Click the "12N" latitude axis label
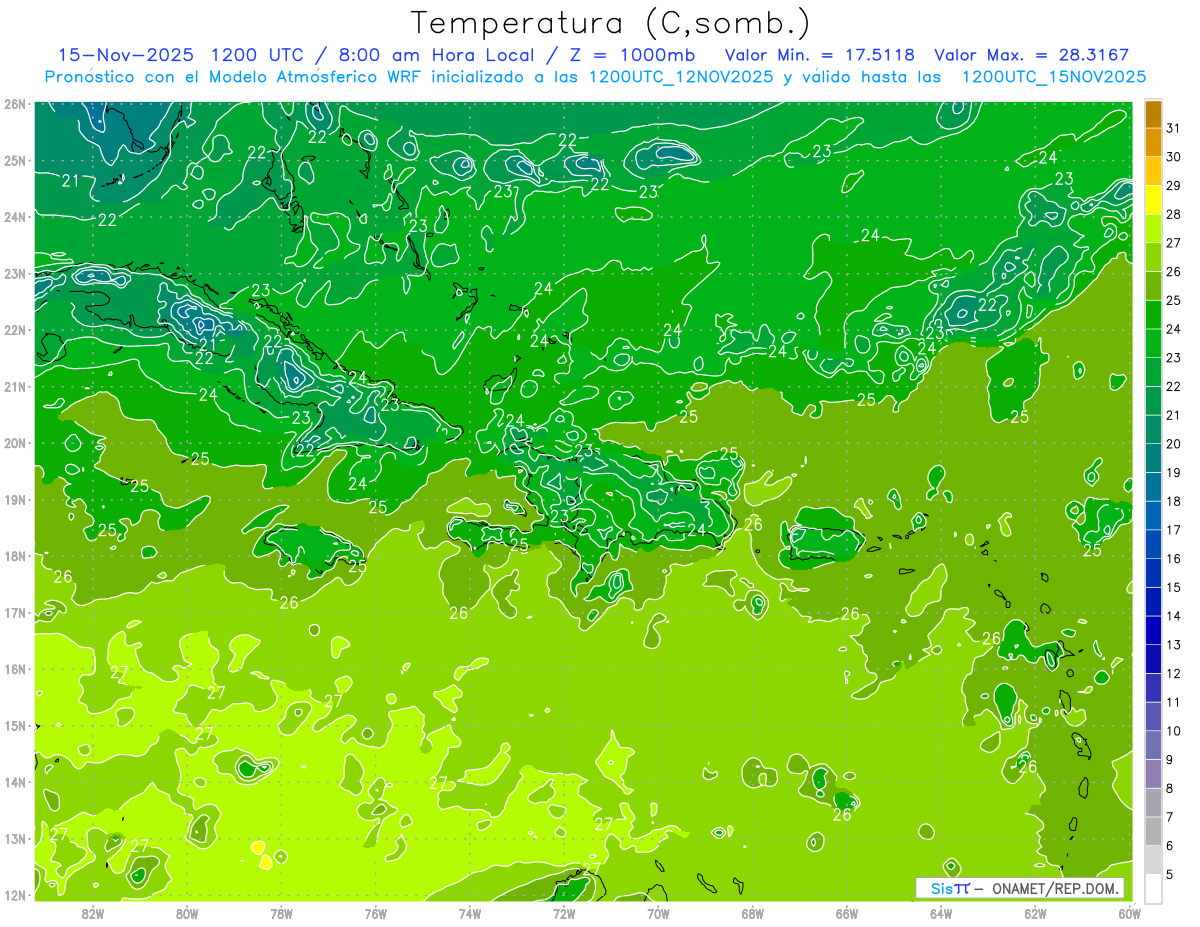The width and height of the screenshot is (1200, 927). 14,895
